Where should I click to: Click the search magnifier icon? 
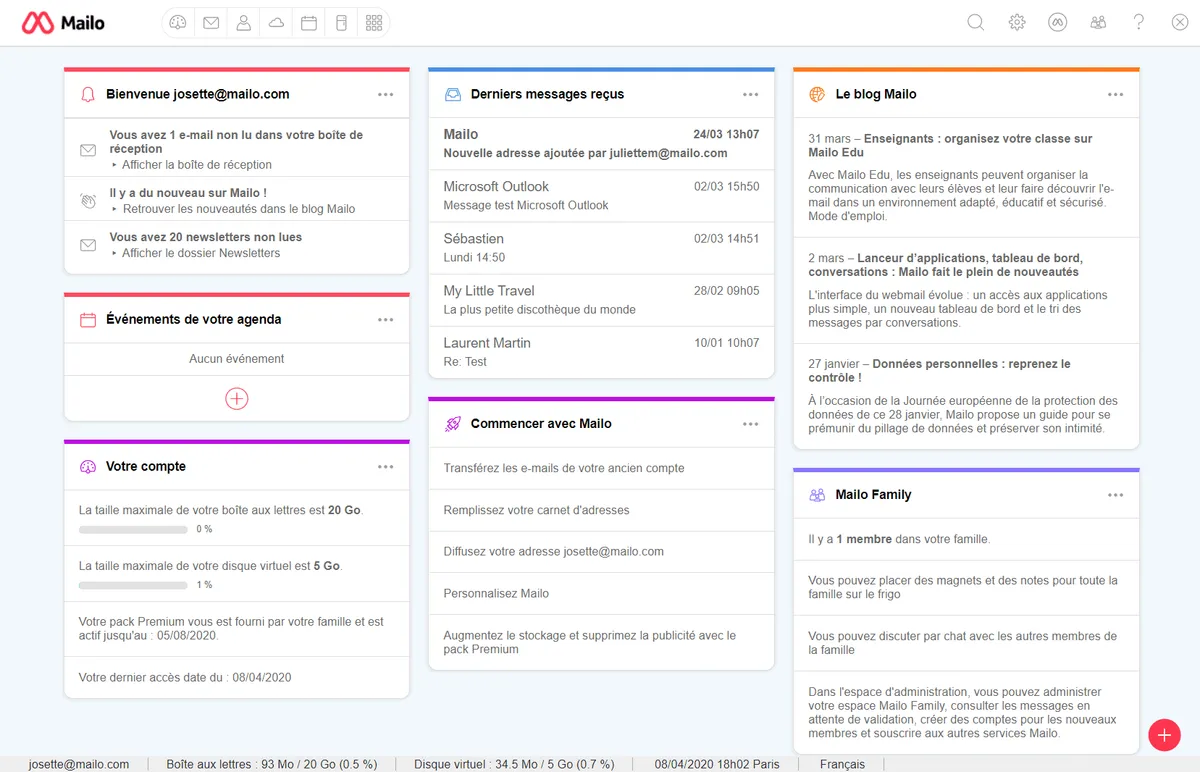pos(976,22)
